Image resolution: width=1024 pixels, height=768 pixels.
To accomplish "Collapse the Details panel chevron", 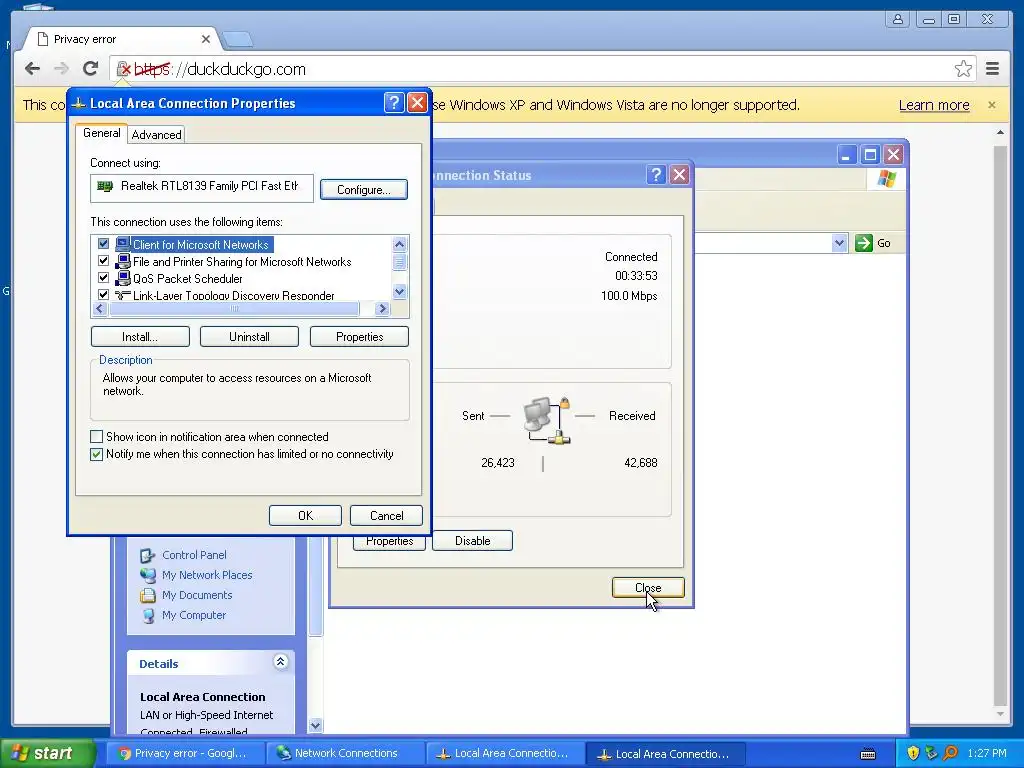I will pos(280,662).
